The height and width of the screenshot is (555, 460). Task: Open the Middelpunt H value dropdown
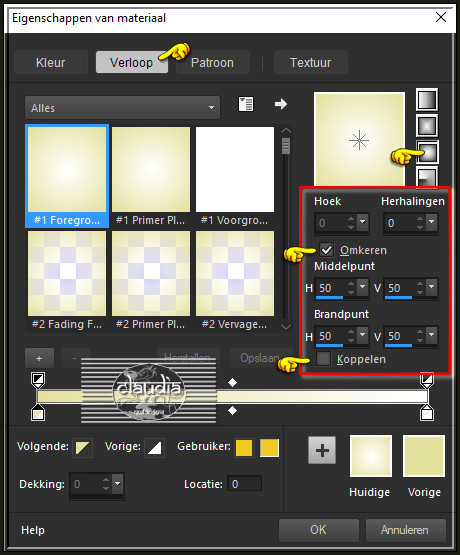pyautogui.click(x=363, y=287)
